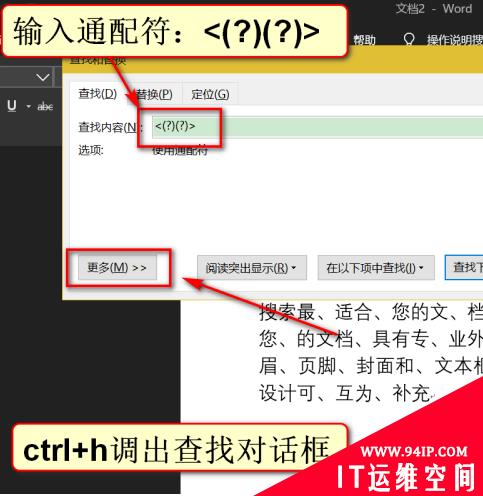Apply strikethrough with the abc icon
The image size is (483, 496).
[x=45, y=106]
